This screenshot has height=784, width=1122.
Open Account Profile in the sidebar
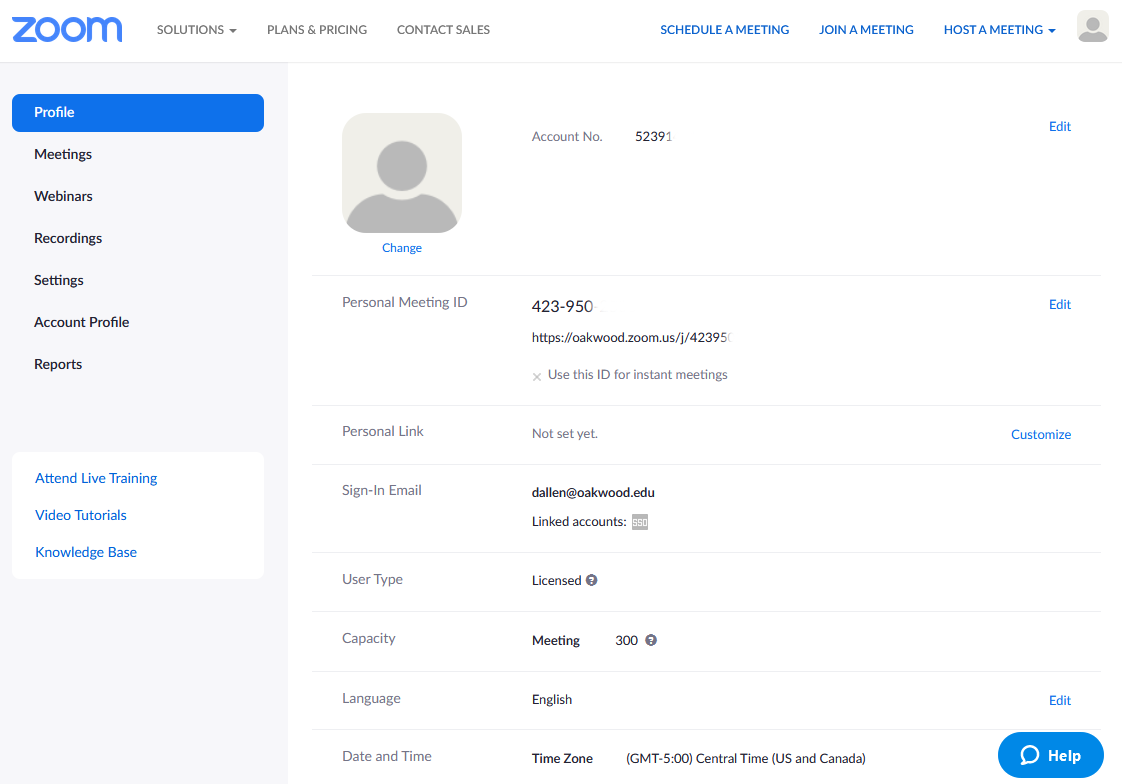(x=82, y=322)
